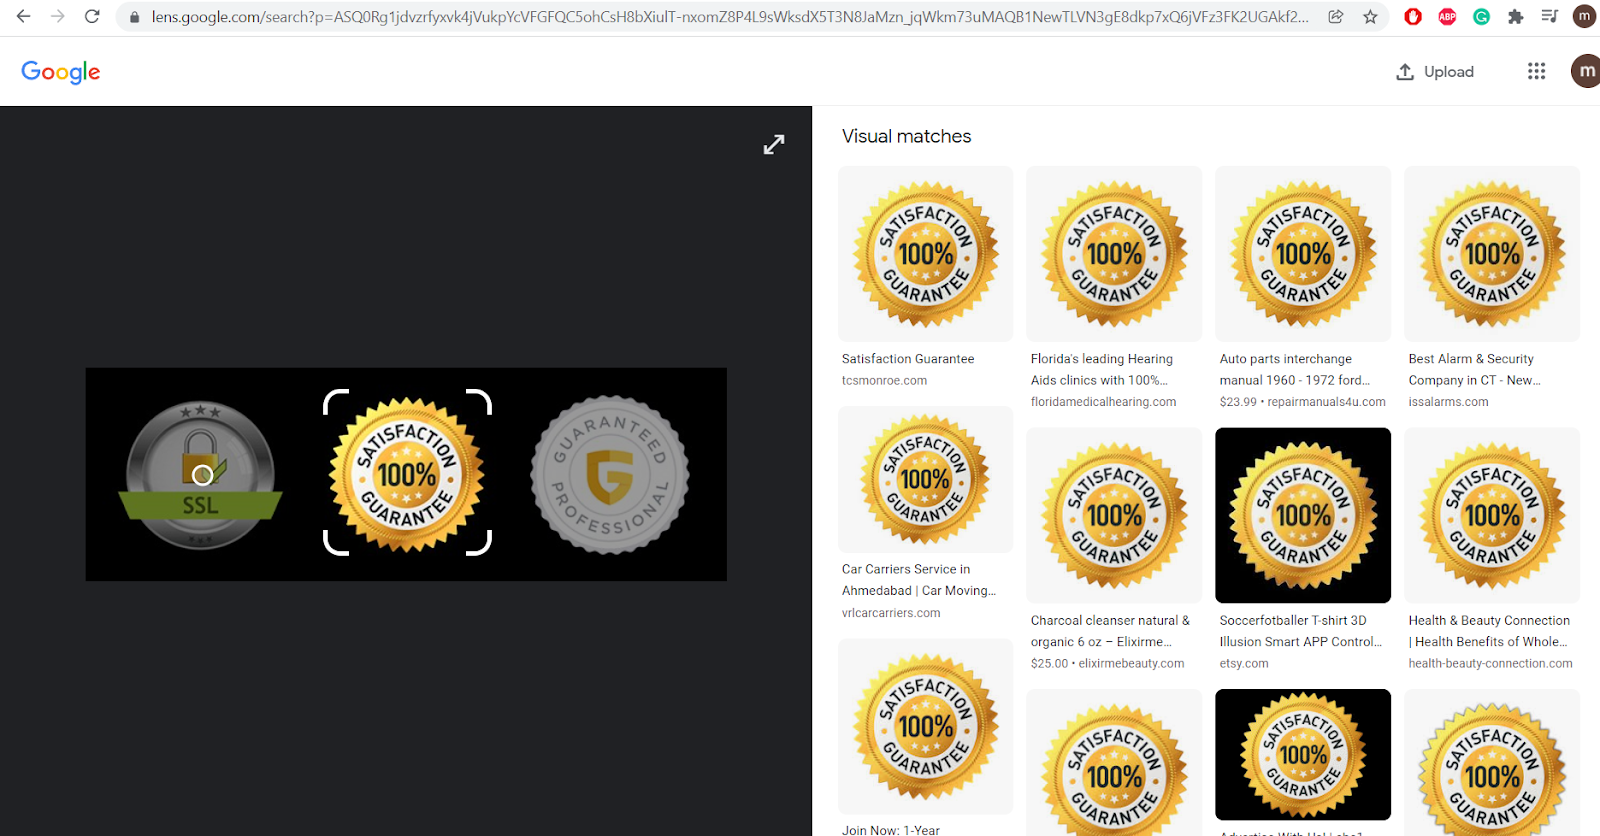Open Best Alarm & Security Company result
This screenshot has width=1600, height=836.
click(x=1474, y=370)
